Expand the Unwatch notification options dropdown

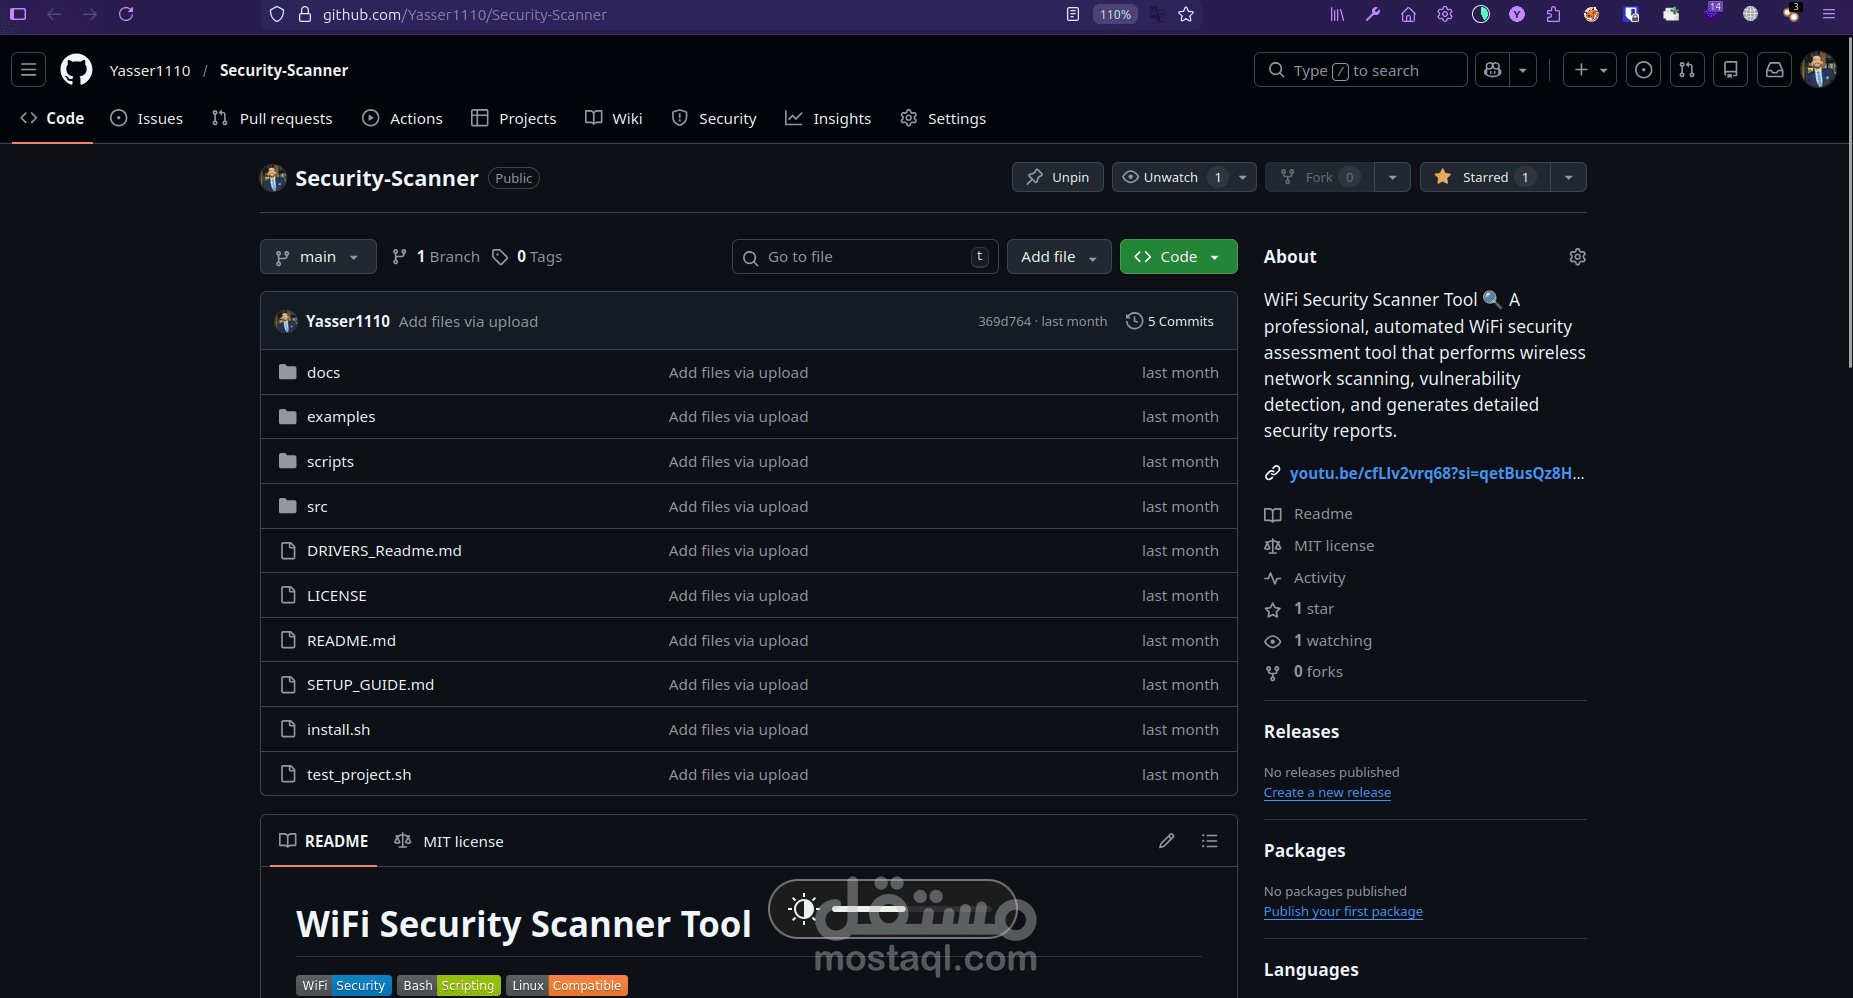(x=1243, y=177)
